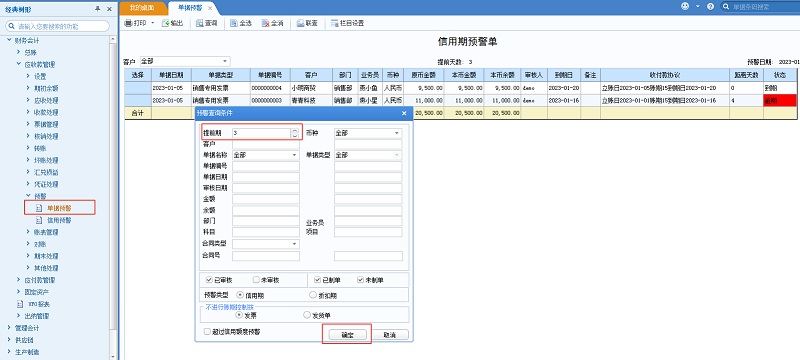Choose the 发货单 radio option

click(x=307, y=315)
